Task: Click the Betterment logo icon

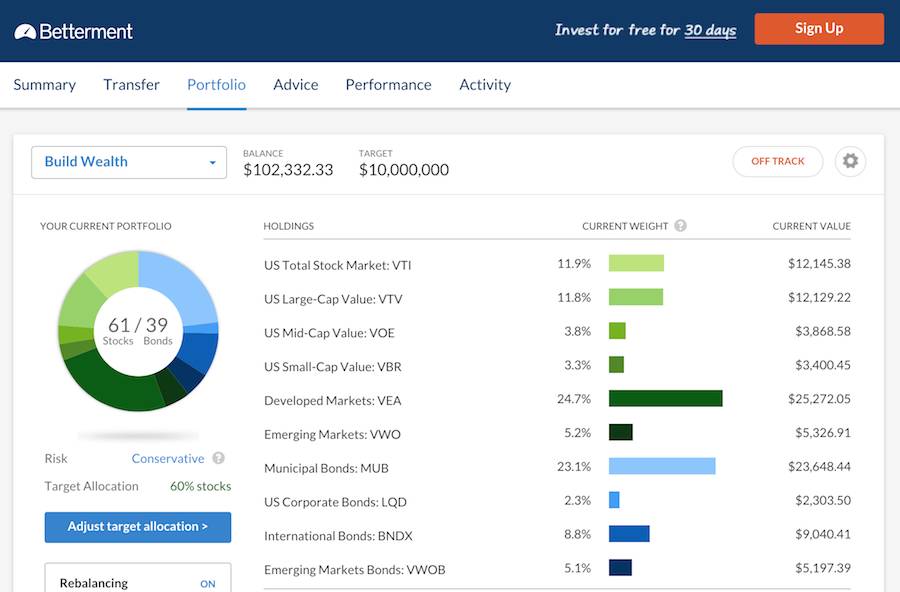Action: 25,32
